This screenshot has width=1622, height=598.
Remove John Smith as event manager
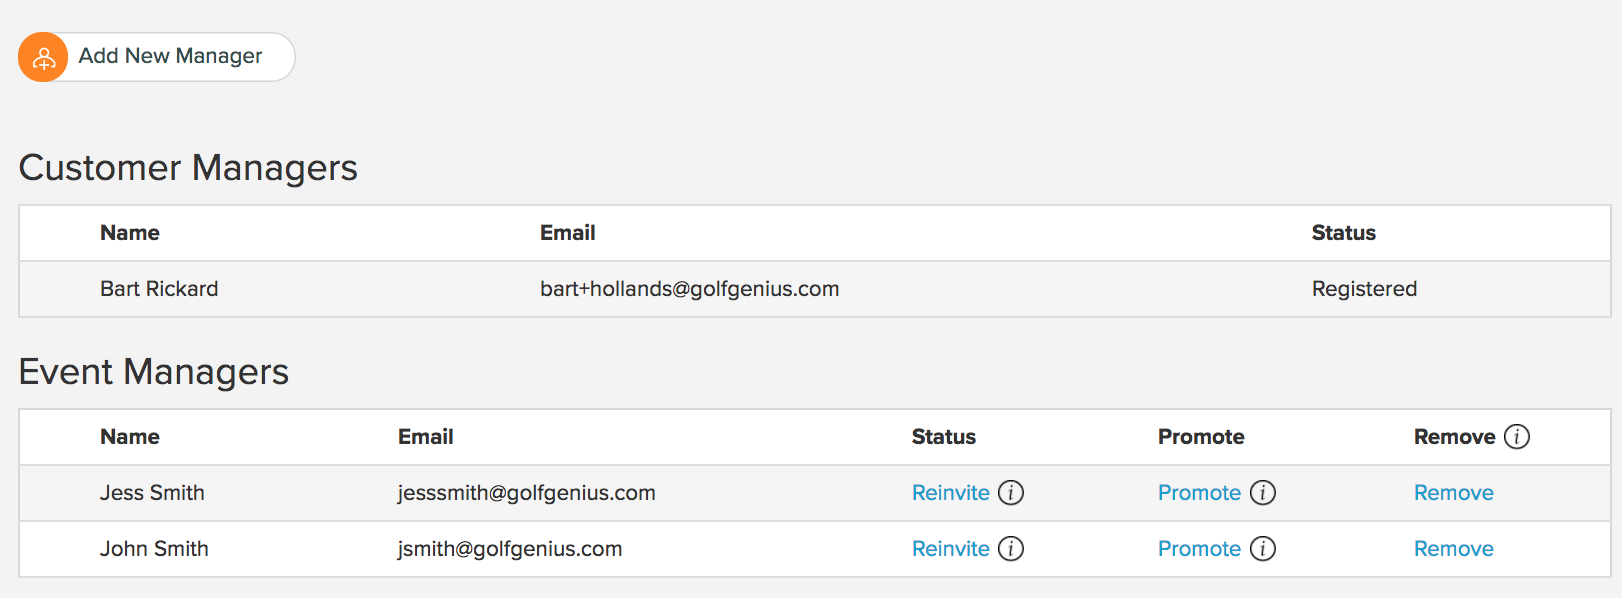[x=1453, y=549]
